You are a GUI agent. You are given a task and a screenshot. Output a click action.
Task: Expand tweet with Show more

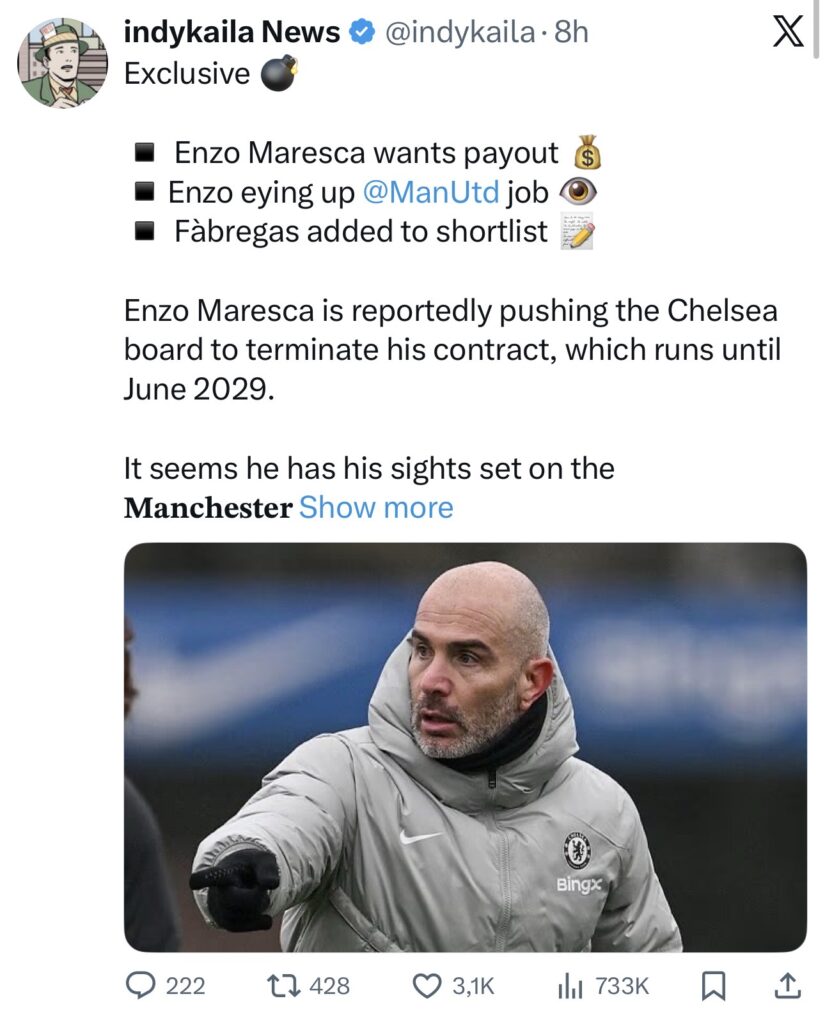click(376, 507)
